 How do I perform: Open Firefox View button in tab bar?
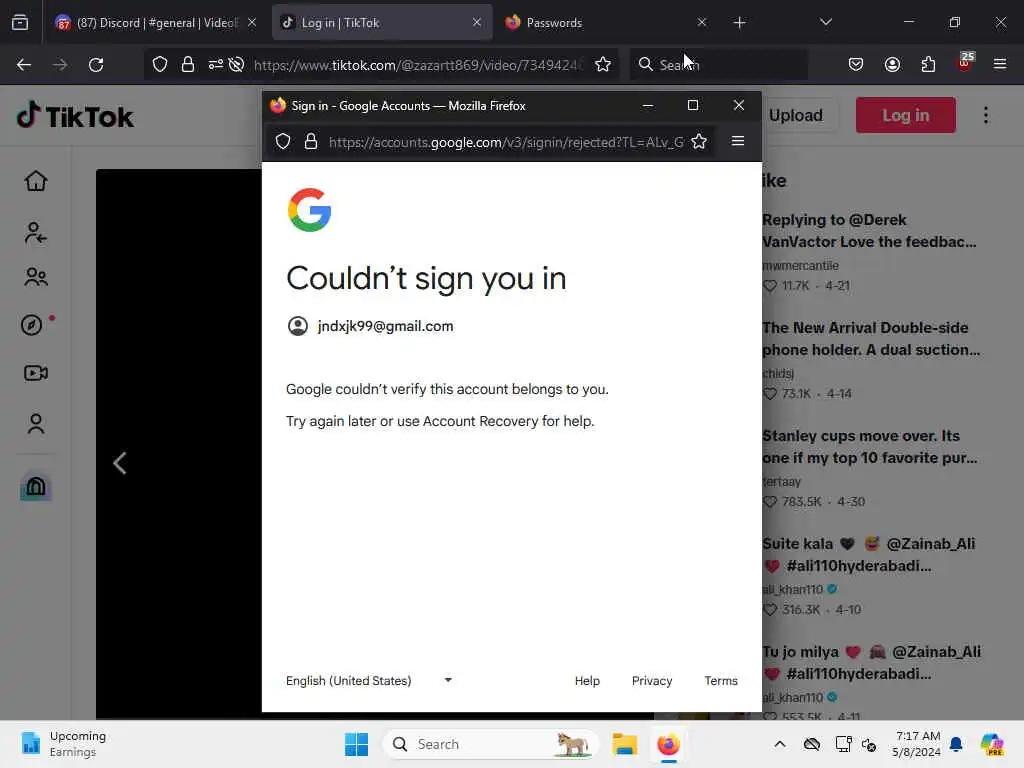click(x=20, y=23)
